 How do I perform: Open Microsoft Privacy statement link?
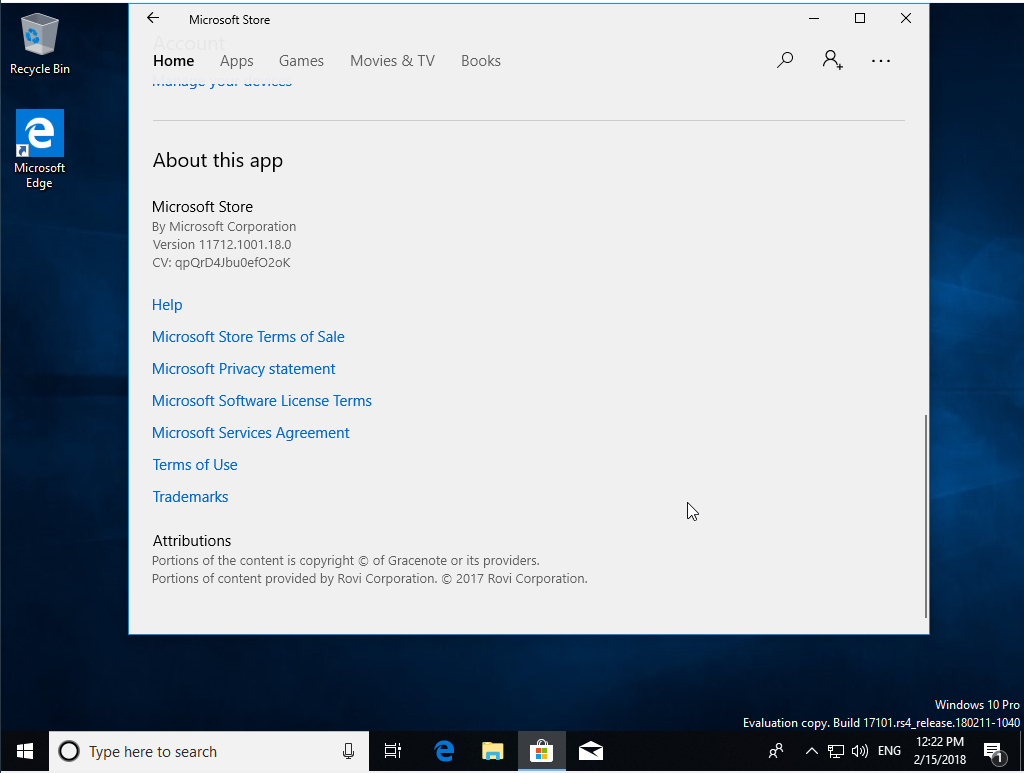click(244, 369)
